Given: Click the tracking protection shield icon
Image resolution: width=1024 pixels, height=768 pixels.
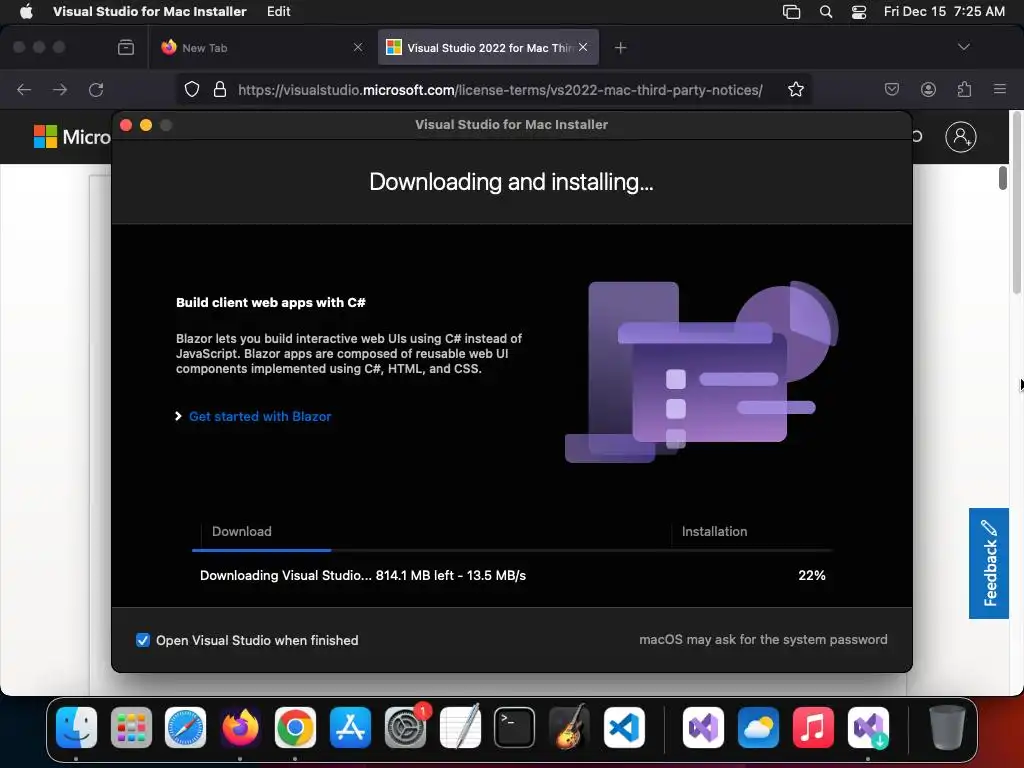Looking at the screenshot, I should 191,89.
